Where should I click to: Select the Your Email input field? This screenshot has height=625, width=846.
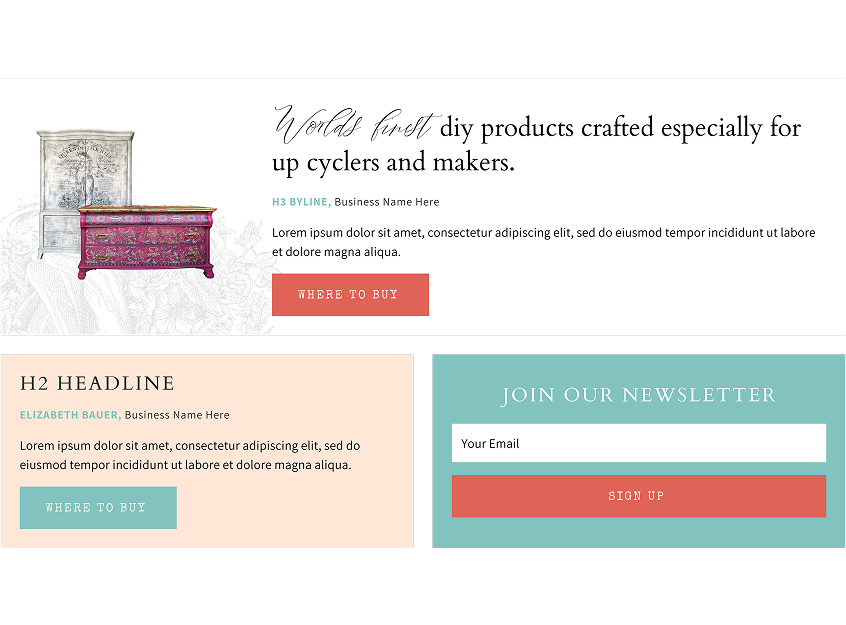click(x=639, y=443)
